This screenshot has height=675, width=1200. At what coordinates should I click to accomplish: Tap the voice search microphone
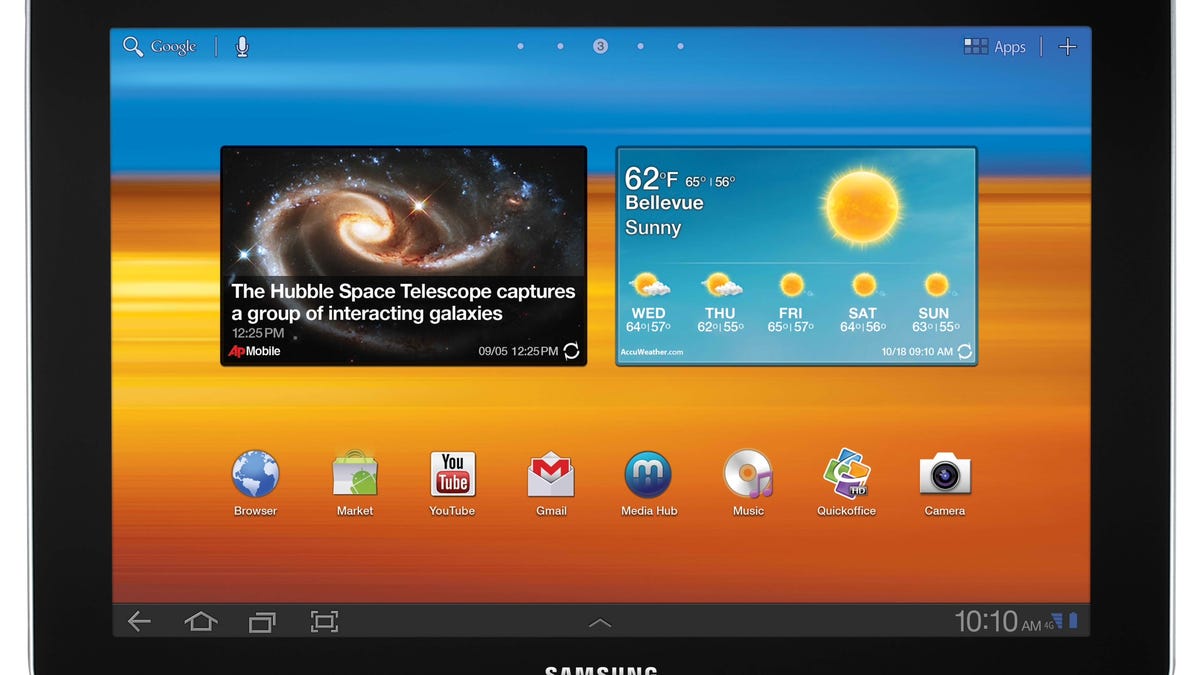[x=242, y=47]
